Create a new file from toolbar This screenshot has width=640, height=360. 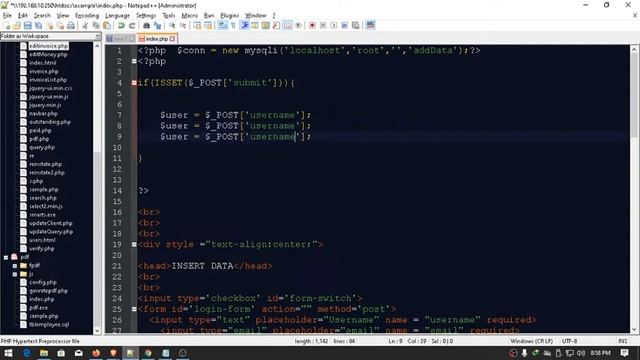[7, 25]
